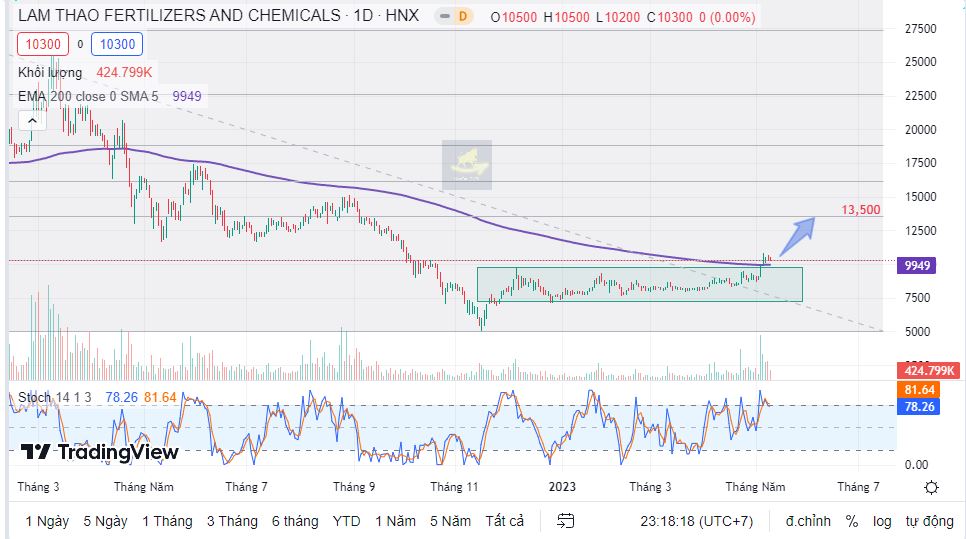Click the blue 78.26 stochastic label
Image resolution: width=966 pixels, height=539 pixels.
click(919, 407)
